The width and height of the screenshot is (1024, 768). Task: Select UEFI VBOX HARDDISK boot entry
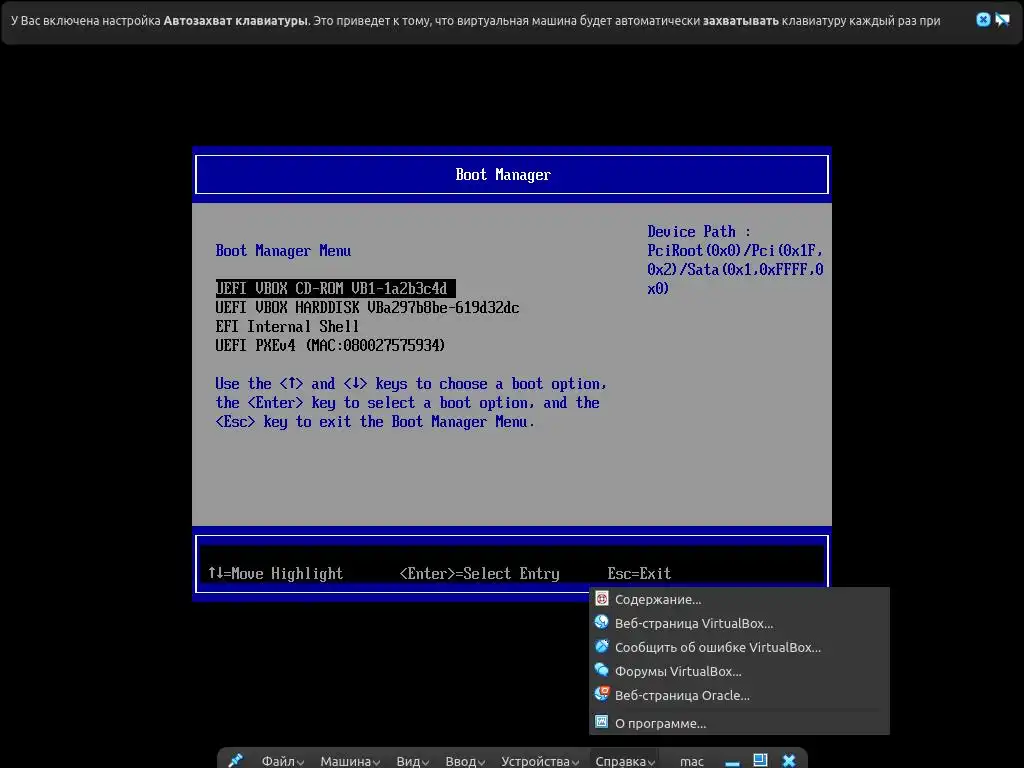[x=368, y=308]
